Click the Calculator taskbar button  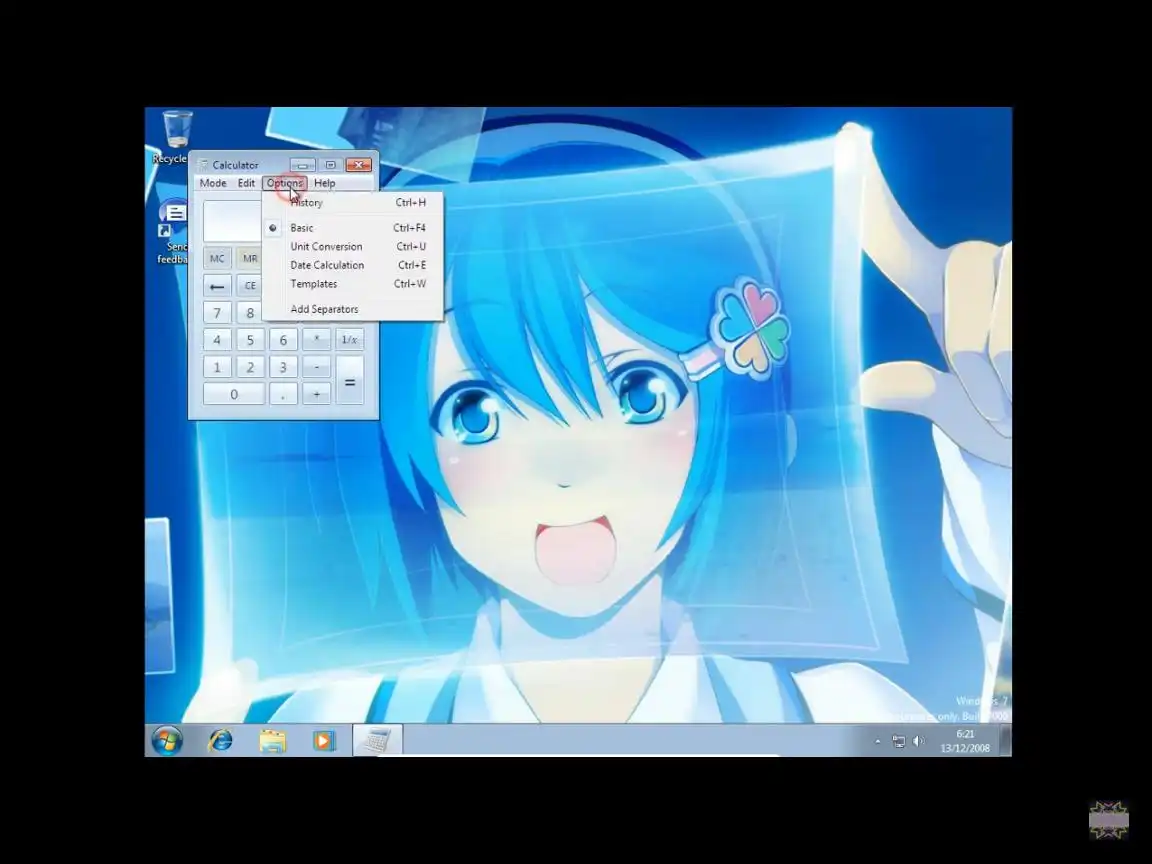click(x=377, y=741)
